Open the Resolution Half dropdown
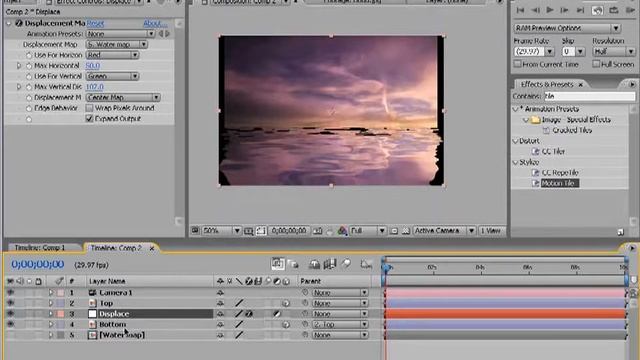The image size is (640, 360). [614, 52]
